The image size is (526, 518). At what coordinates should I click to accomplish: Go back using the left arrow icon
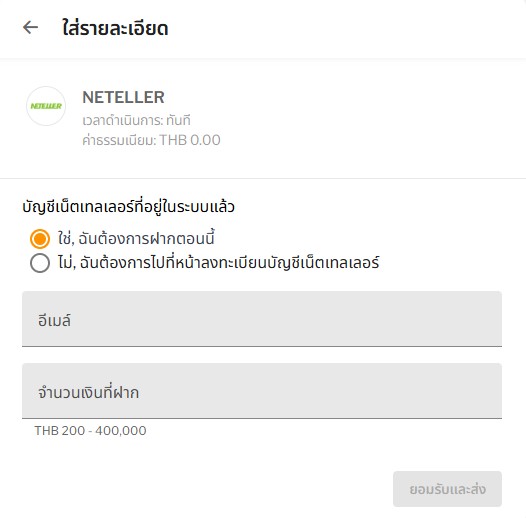pyautogui.click(x=30, y=28)
